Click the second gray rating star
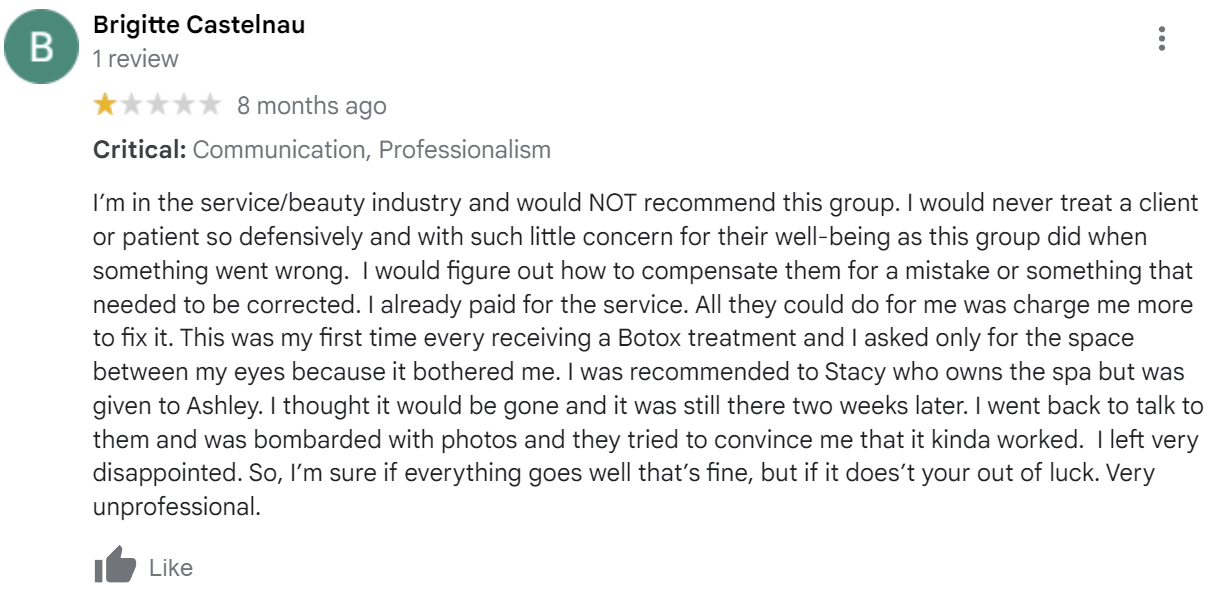Viewport: 1214px width, 603px height. 131,105
